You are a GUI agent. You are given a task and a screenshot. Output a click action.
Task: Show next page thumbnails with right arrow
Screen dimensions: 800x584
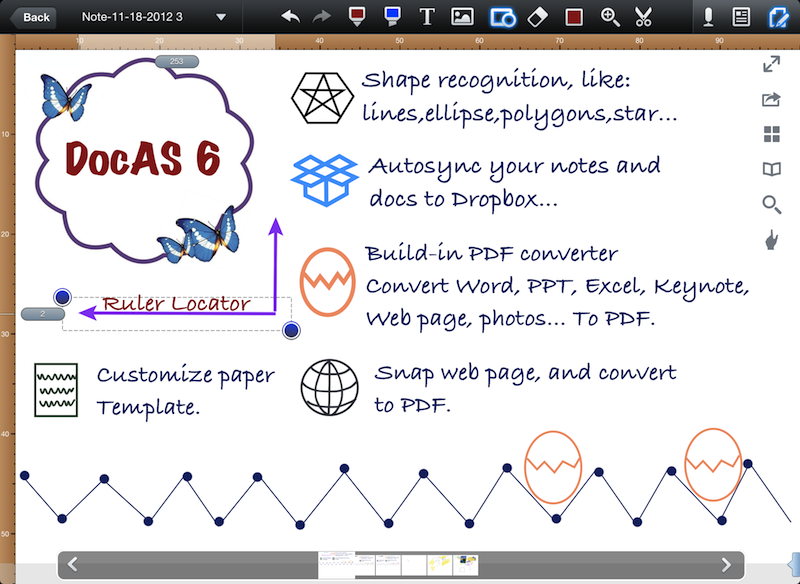pyautogui.click(x=726, y=565)
